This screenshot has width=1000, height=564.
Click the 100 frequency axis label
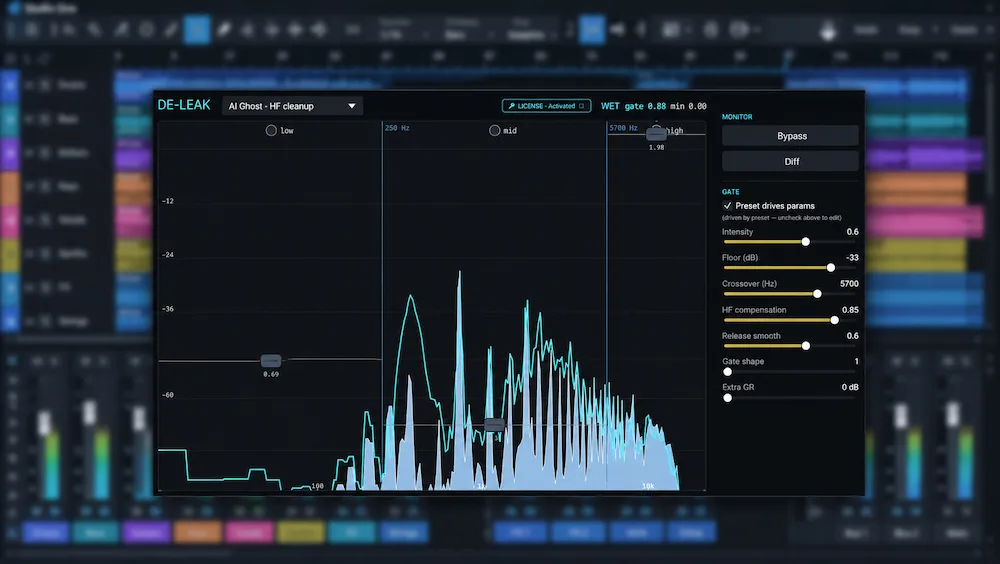pyautogui.click(x=317, y=486)
